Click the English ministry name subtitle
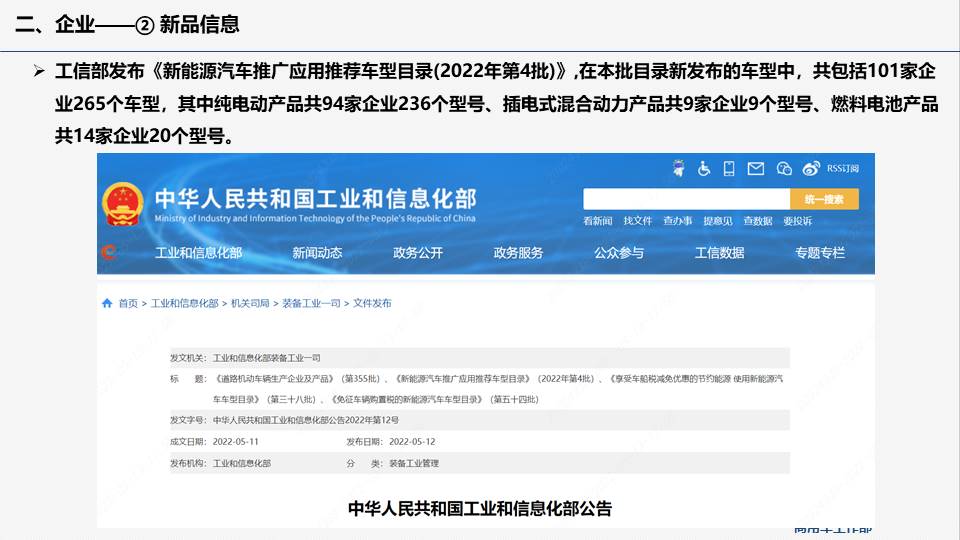 [315, 219]
